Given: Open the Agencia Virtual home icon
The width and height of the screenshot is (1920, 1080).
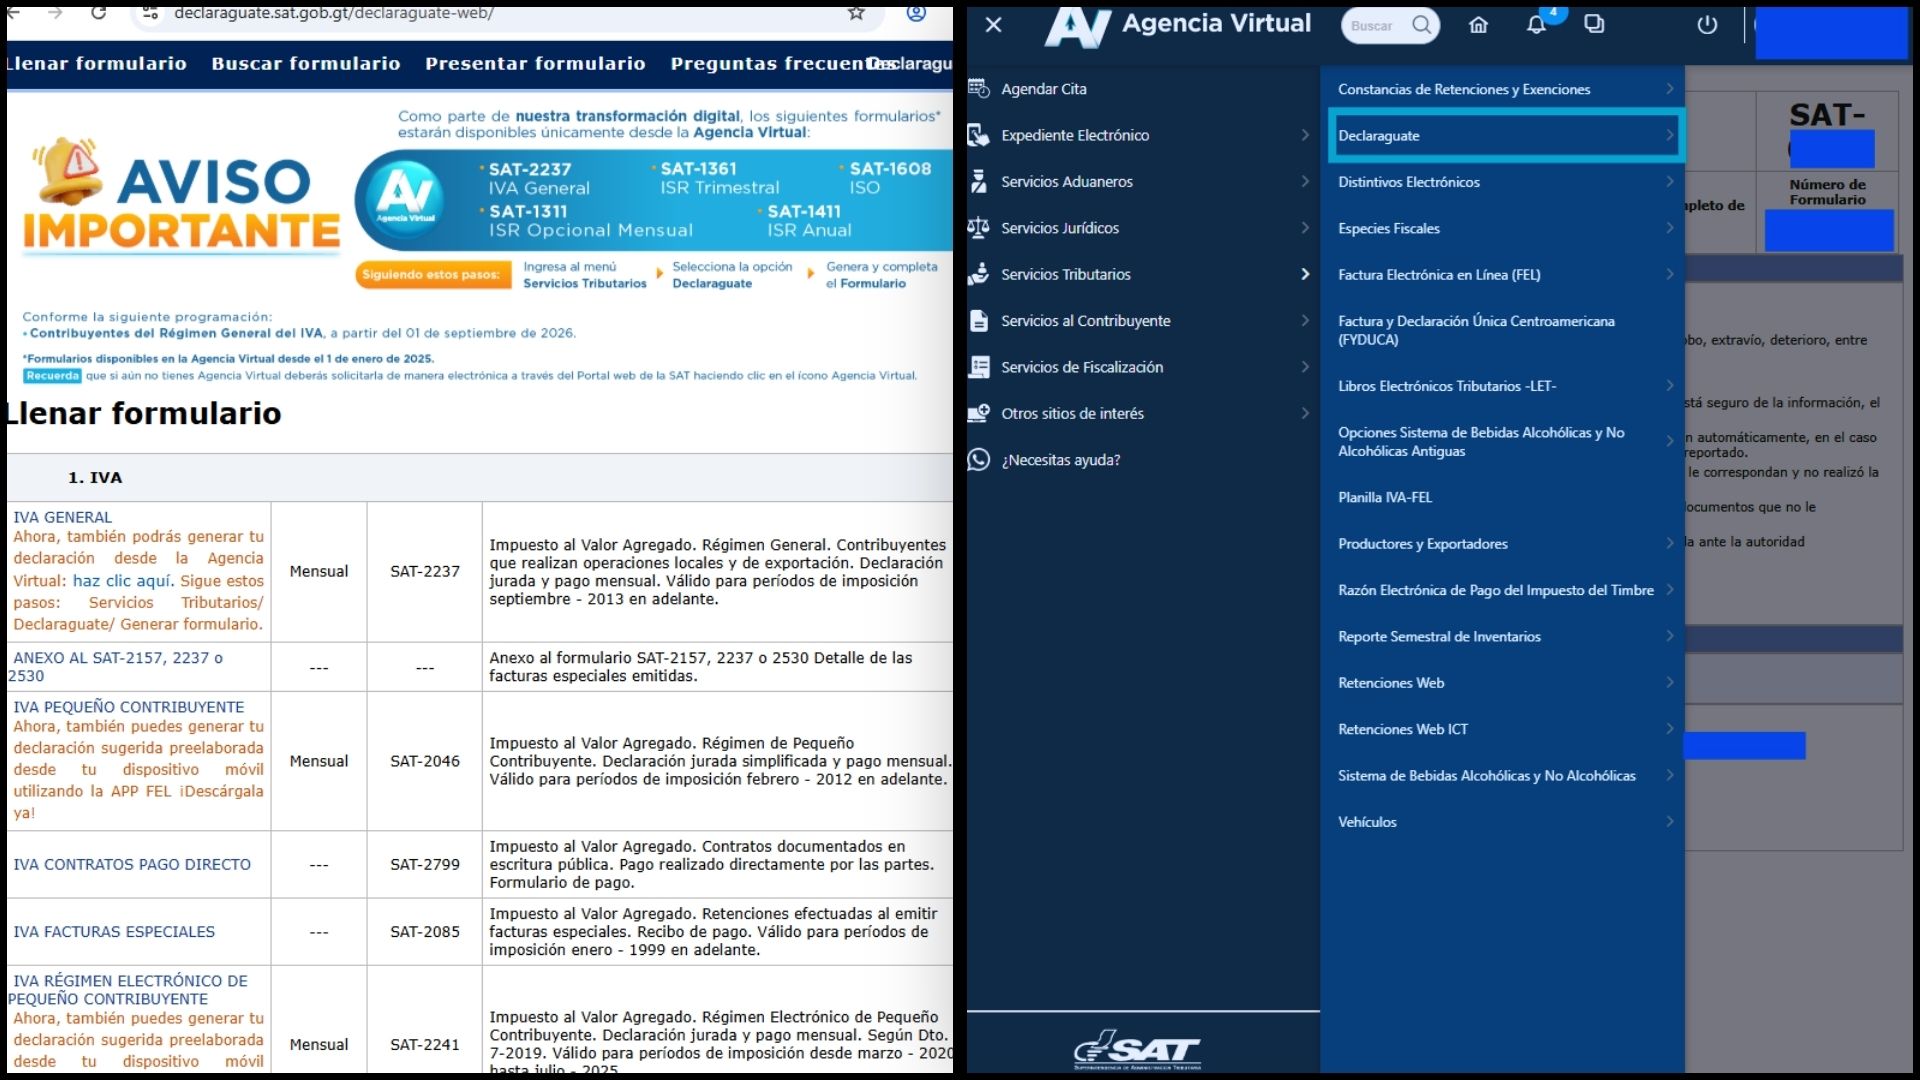Looking at the screenshot, I should [x=1478, y=25].
